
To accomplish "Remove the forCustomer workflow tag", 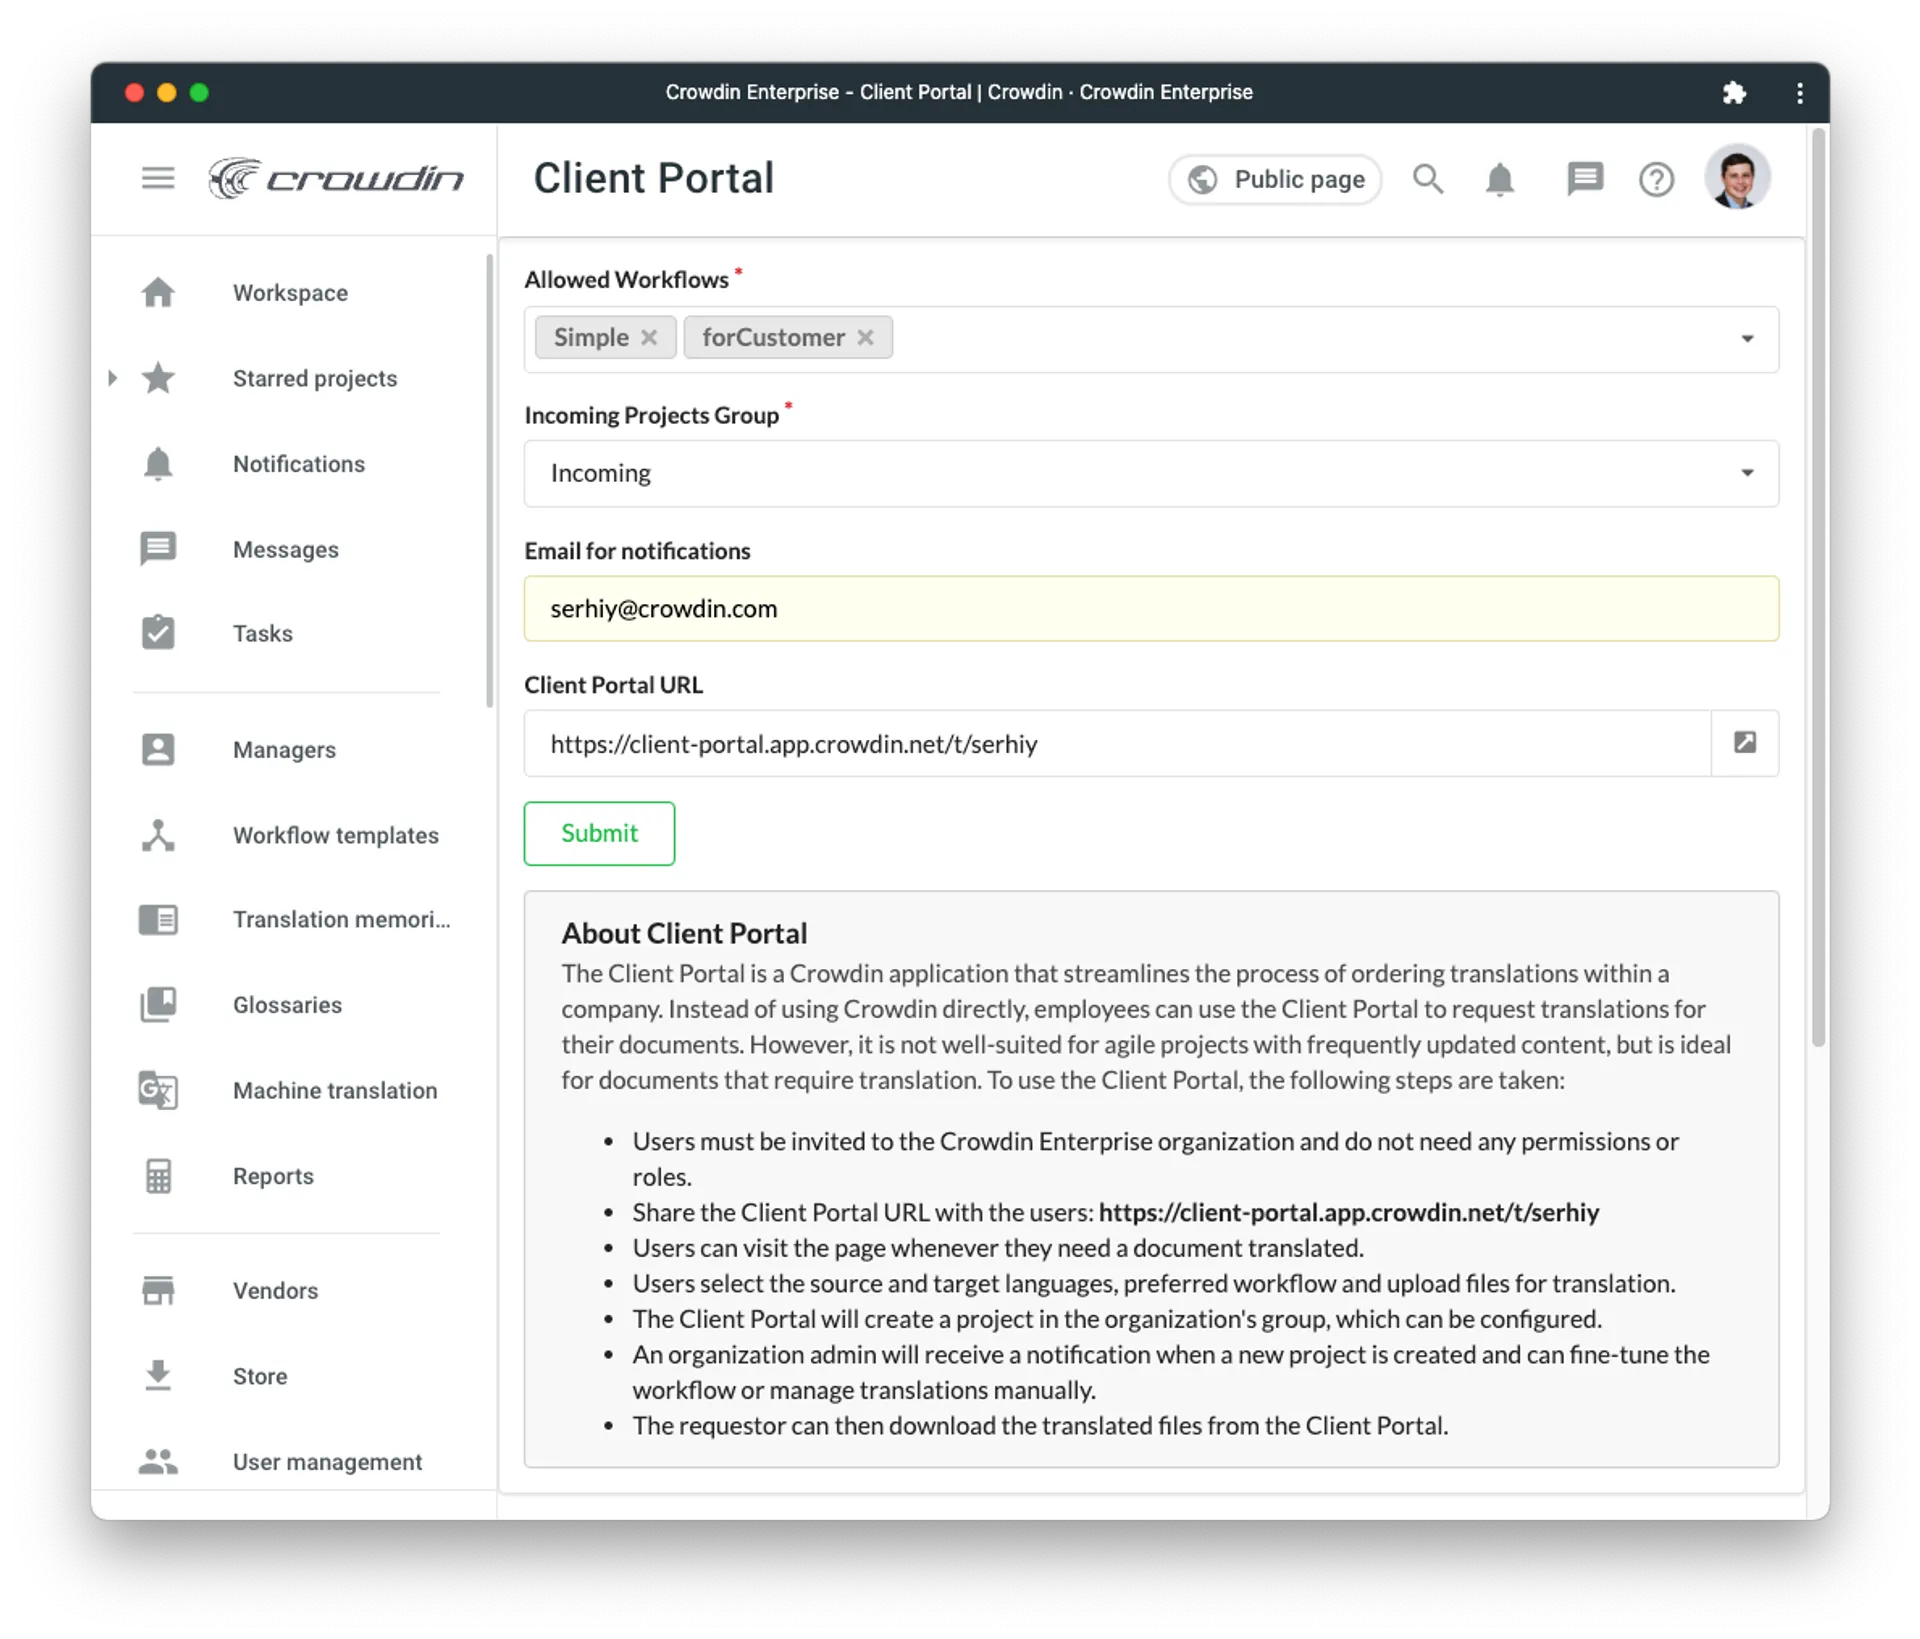I will pos(865,338).
